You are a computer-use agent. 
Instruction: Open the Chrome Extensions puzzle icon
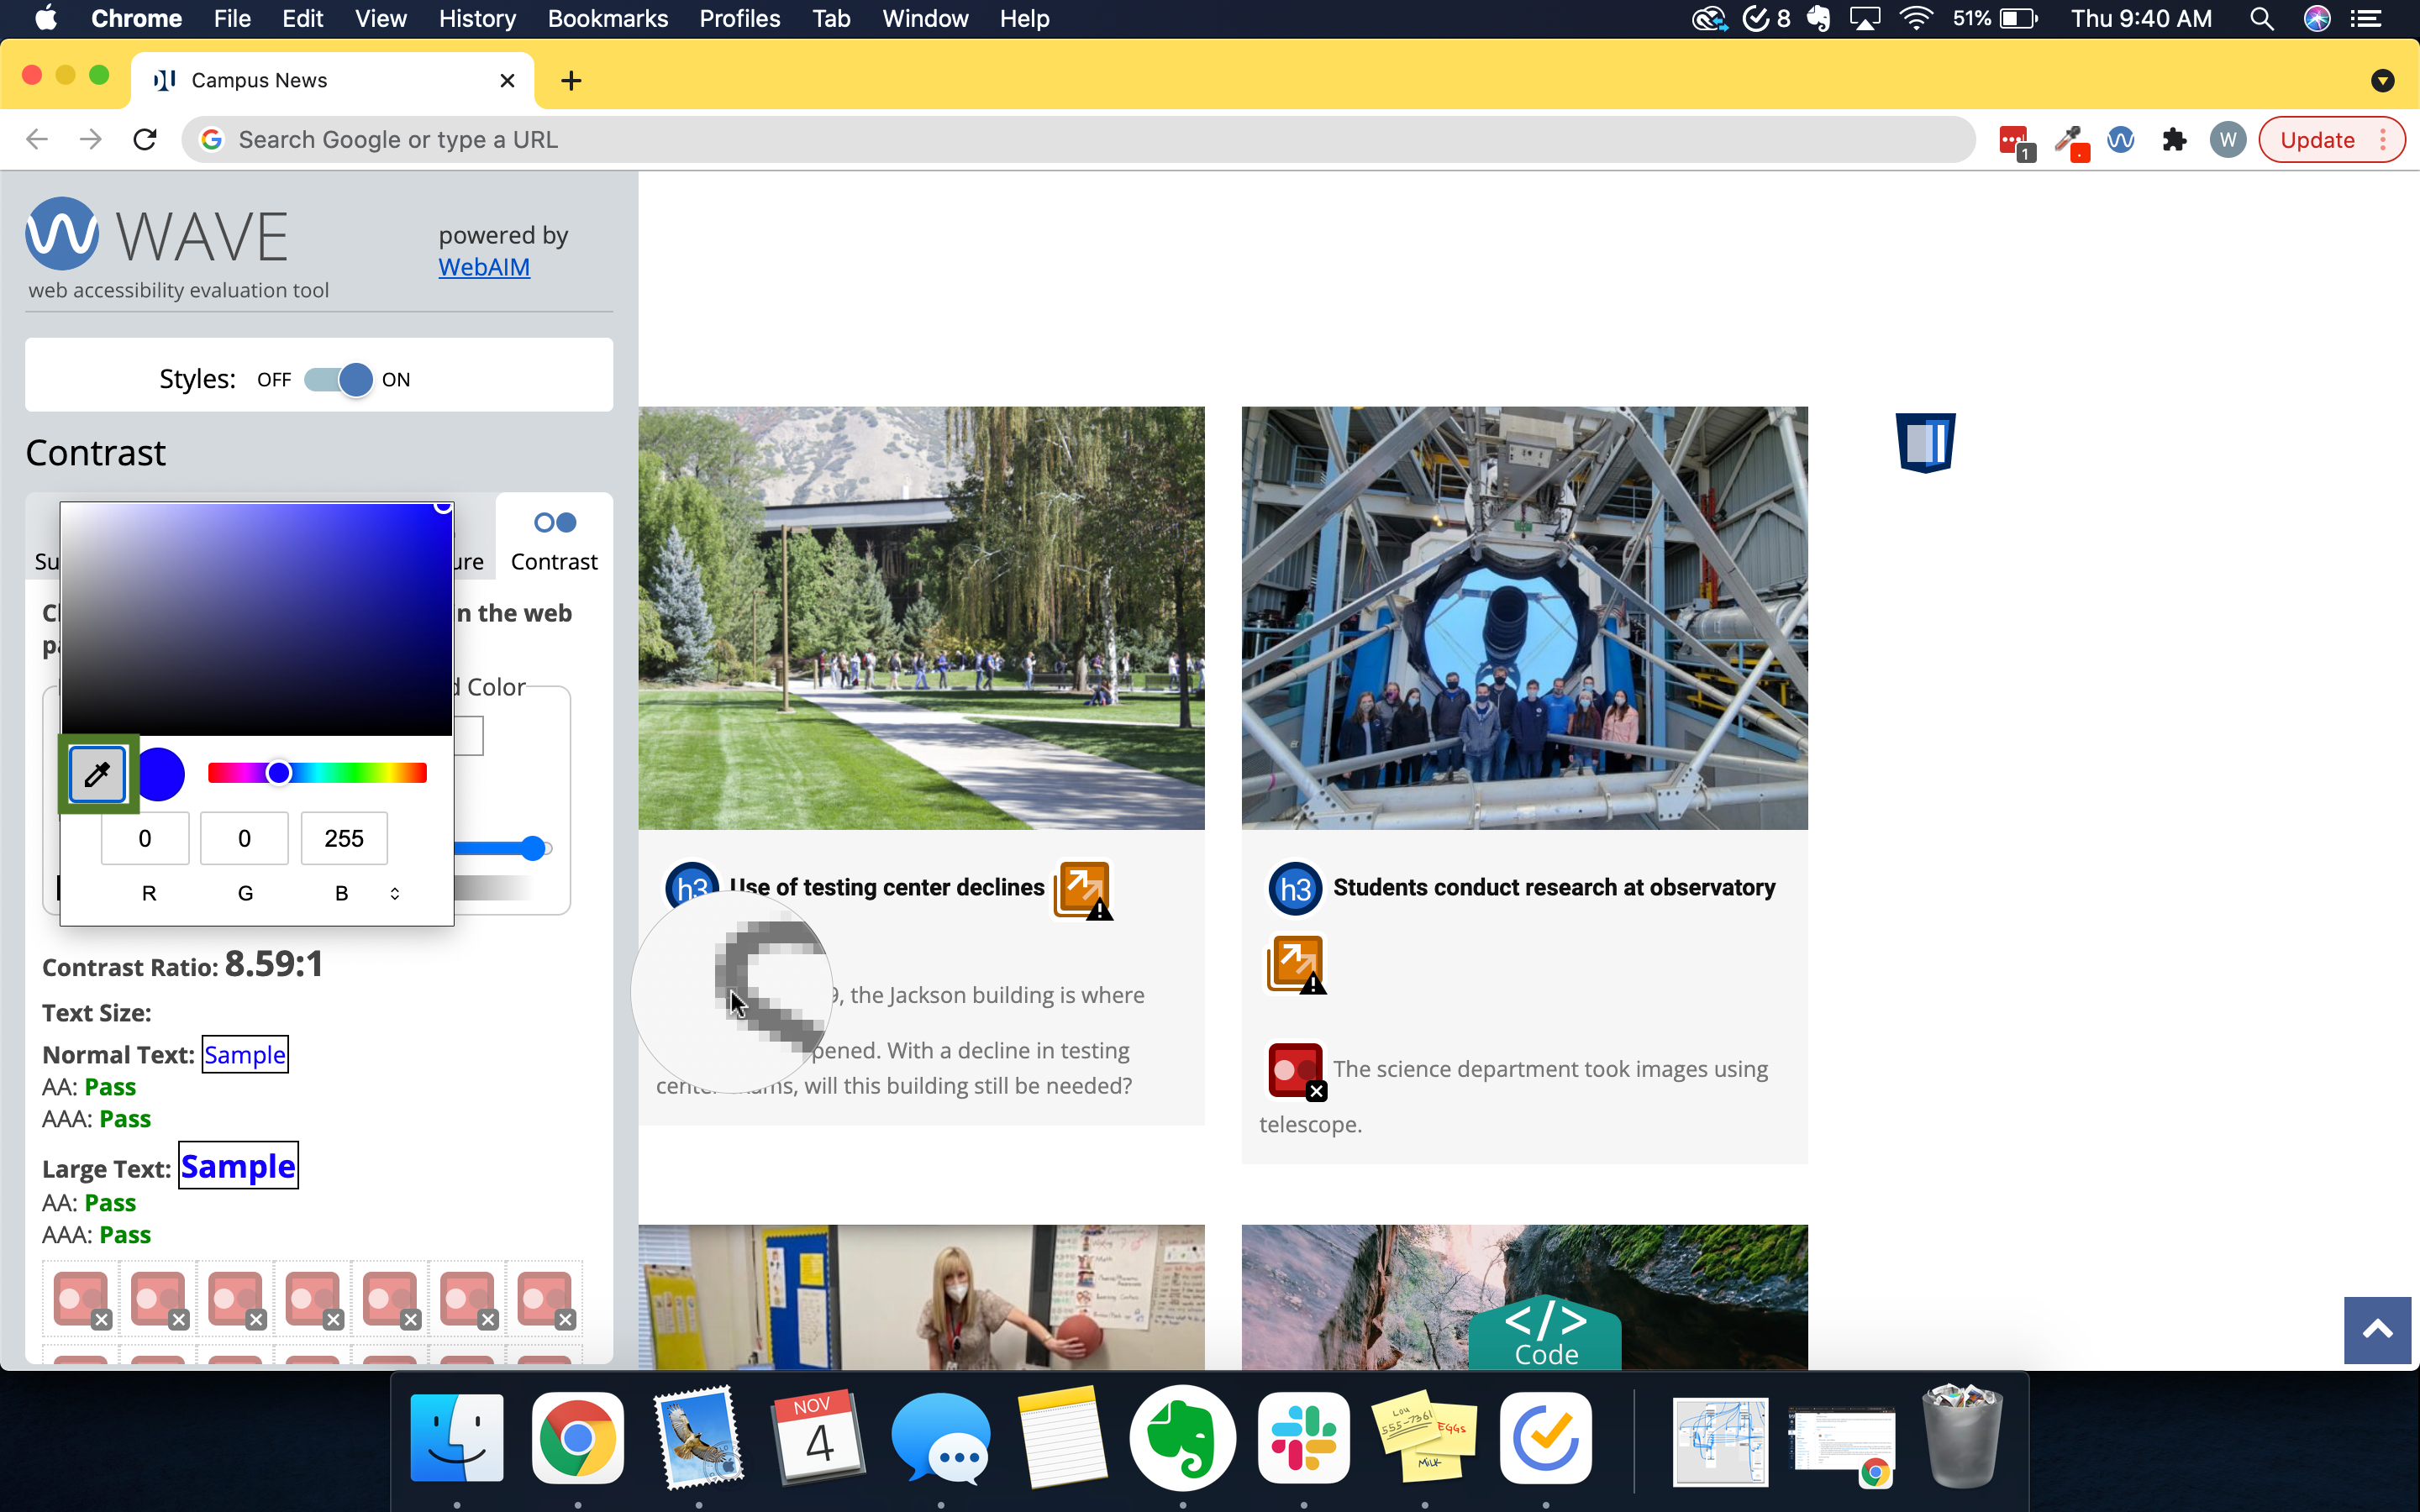coord(2174,140)
